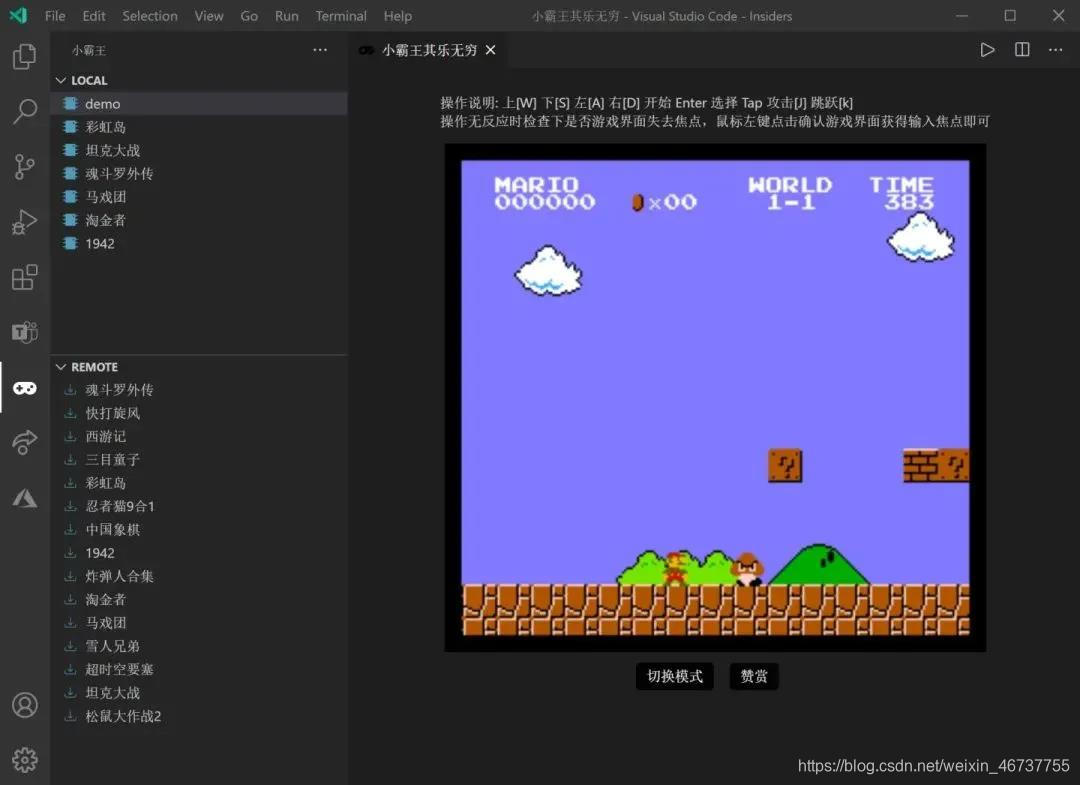Select local game 坦克大战

point(199,151)
